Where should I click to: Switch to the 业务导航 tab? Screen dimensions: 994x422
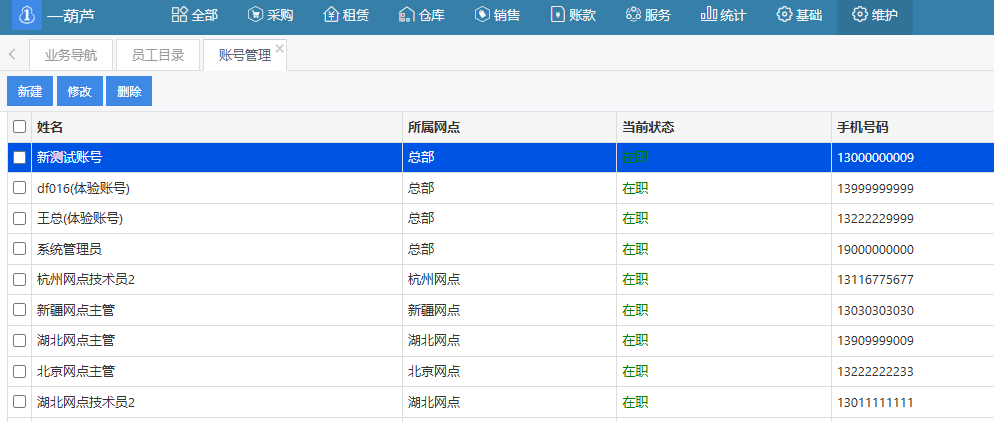pos(71,56)
